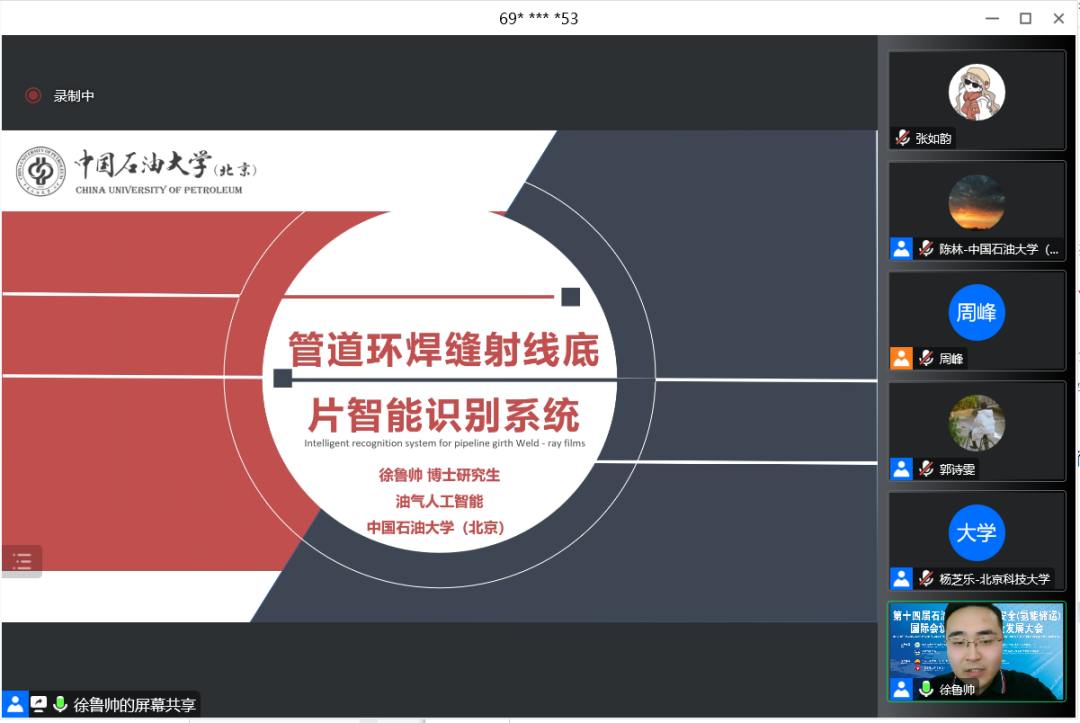Screen dimensions: 1080x723
Task: Click the green active microphone icon in share bar
Action: (x=60, y=704)
